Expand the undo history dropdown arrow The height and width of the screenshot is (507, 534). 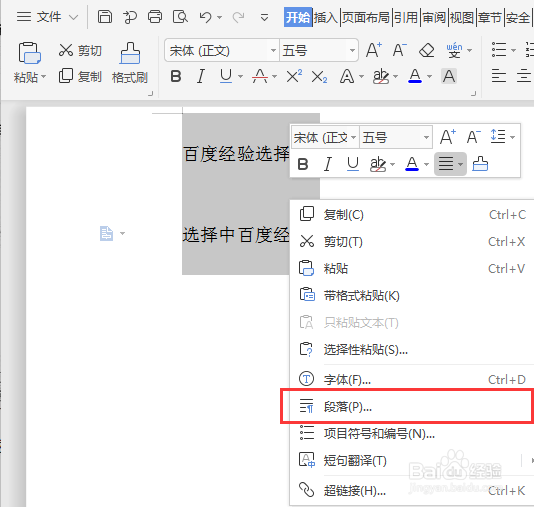coord(220,17)
